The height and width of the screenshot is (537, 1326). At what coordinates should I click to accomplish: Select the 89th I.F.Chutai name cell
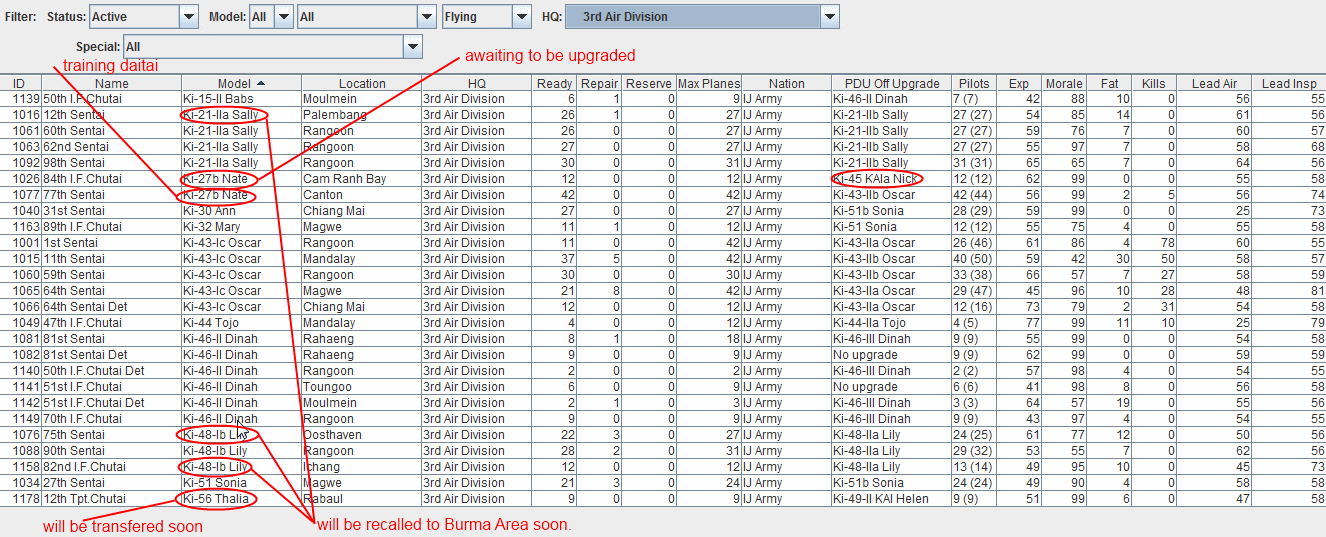111,227
